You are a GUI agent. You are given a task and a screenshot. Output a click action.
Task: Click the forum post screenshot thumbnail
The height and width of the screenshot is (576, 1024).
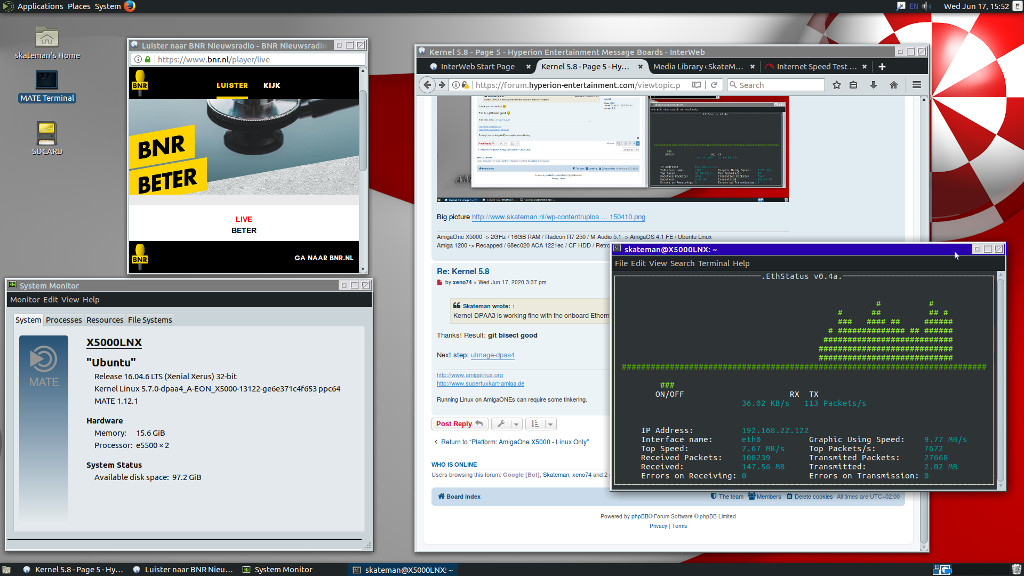(x=613, y=149)
